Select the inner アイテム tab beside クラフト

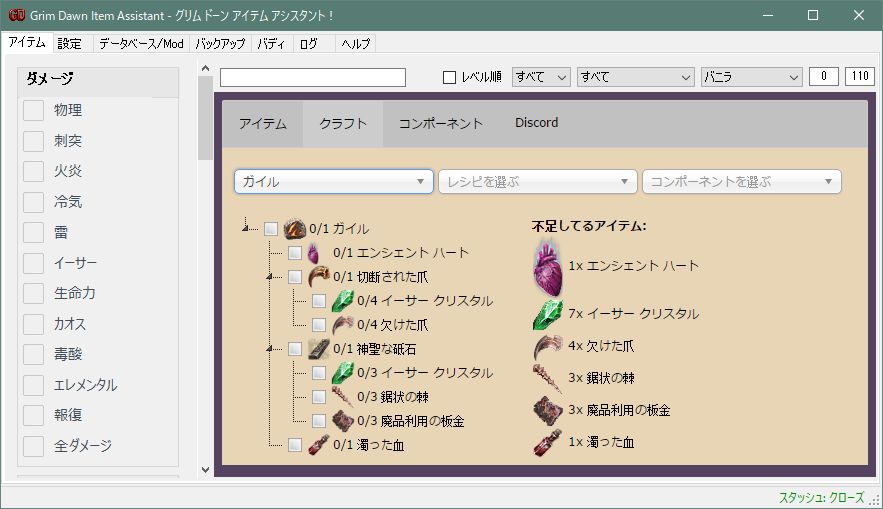(x=263, y=123)
